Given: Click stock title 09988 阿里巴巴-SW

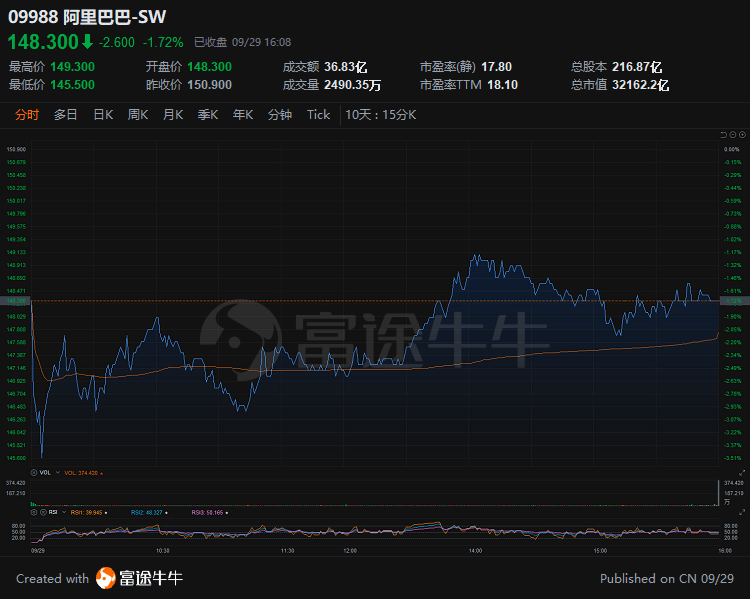Looking at the screenshot, I should coord(87,17).
